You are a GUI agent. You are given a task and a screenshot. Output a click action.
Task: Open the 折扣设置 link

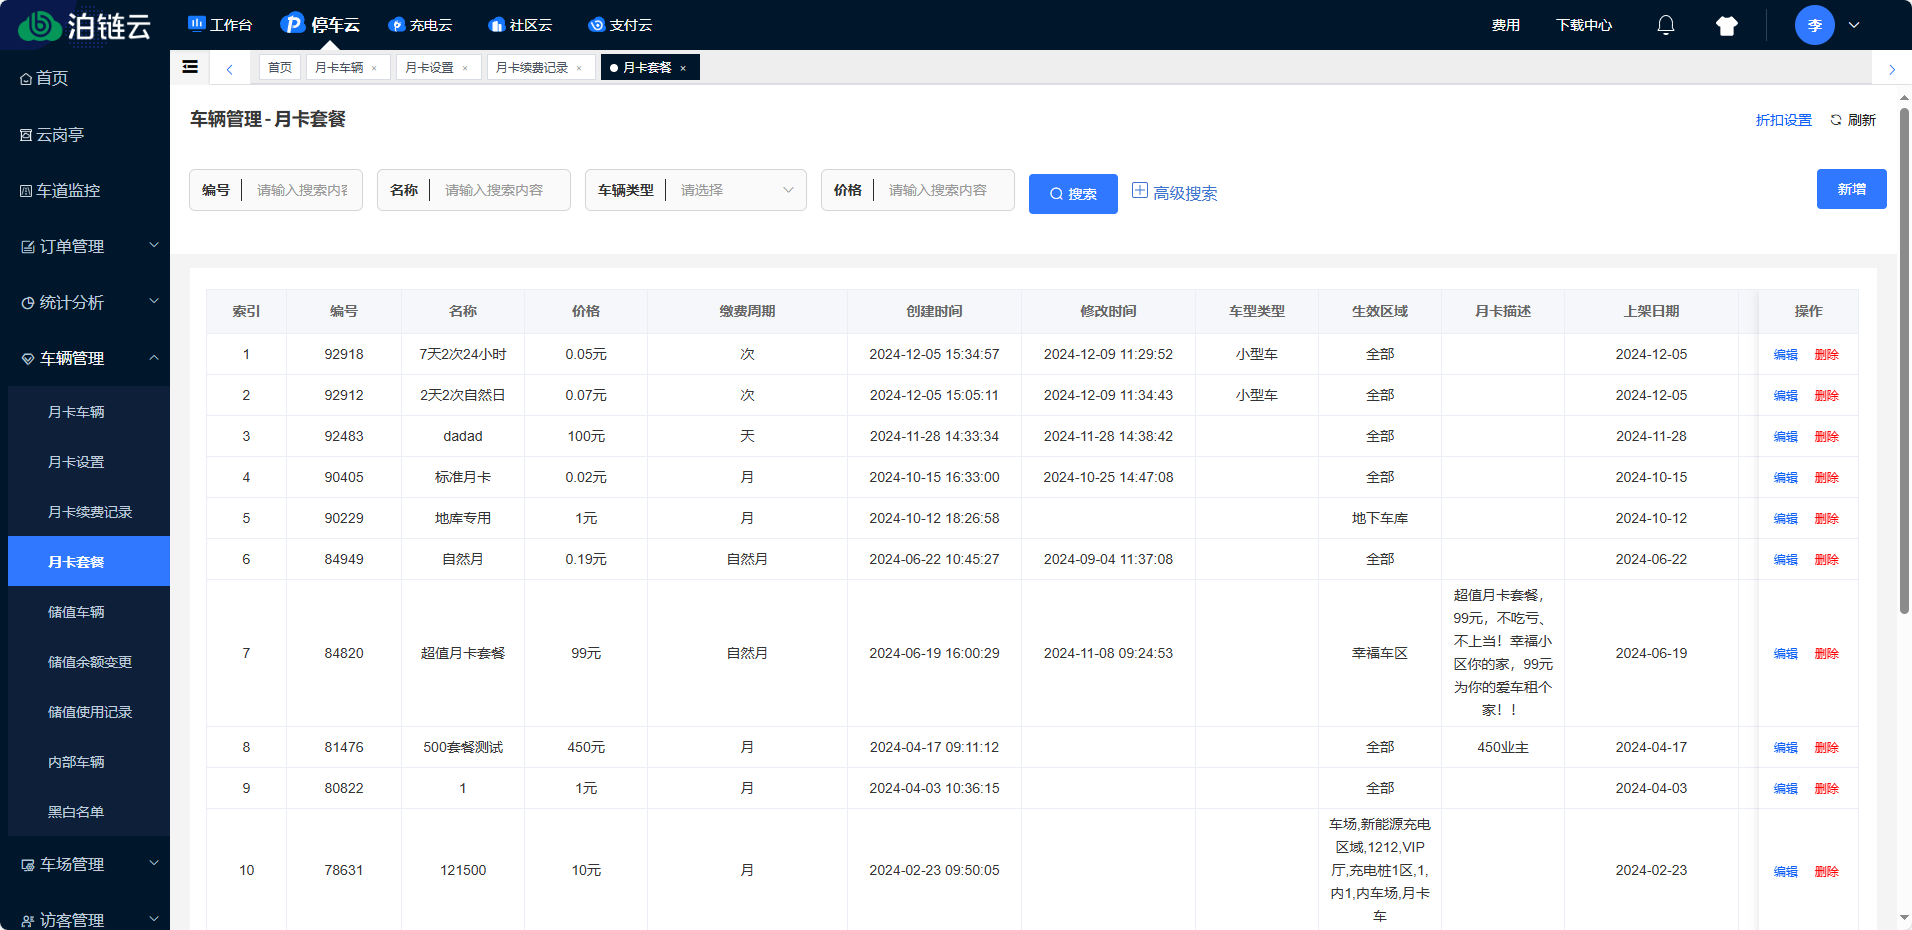pos(1783,120)
